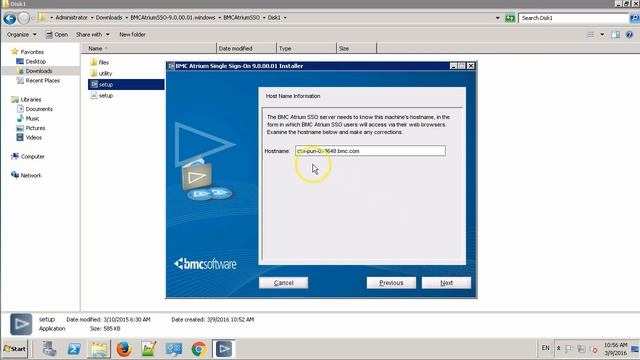Viewport: 640px width, 360px height.
Task: Select the utility folder
Action: (x=101, y=73)
